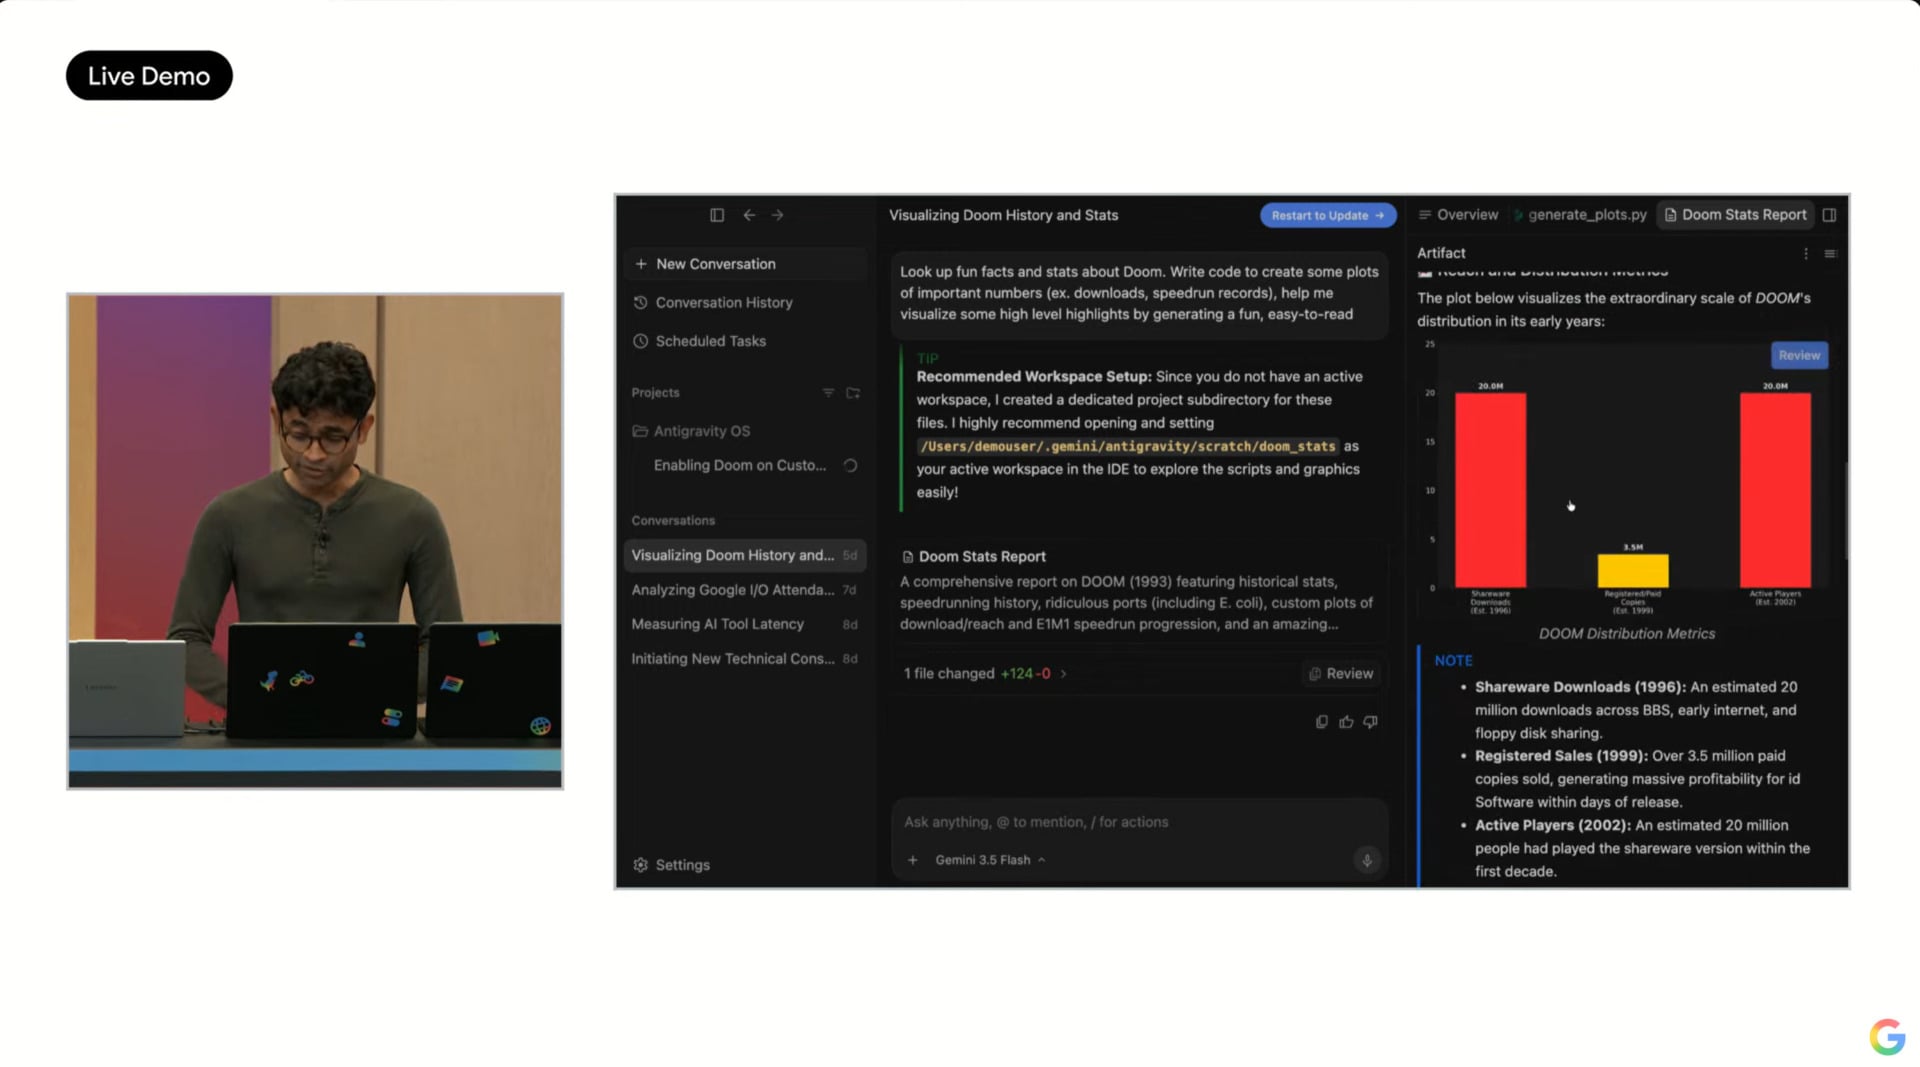The height and width of the screenshot is (1067, 1920).
Task: Expand the Antigravity OS project
Action: [745, 431]
